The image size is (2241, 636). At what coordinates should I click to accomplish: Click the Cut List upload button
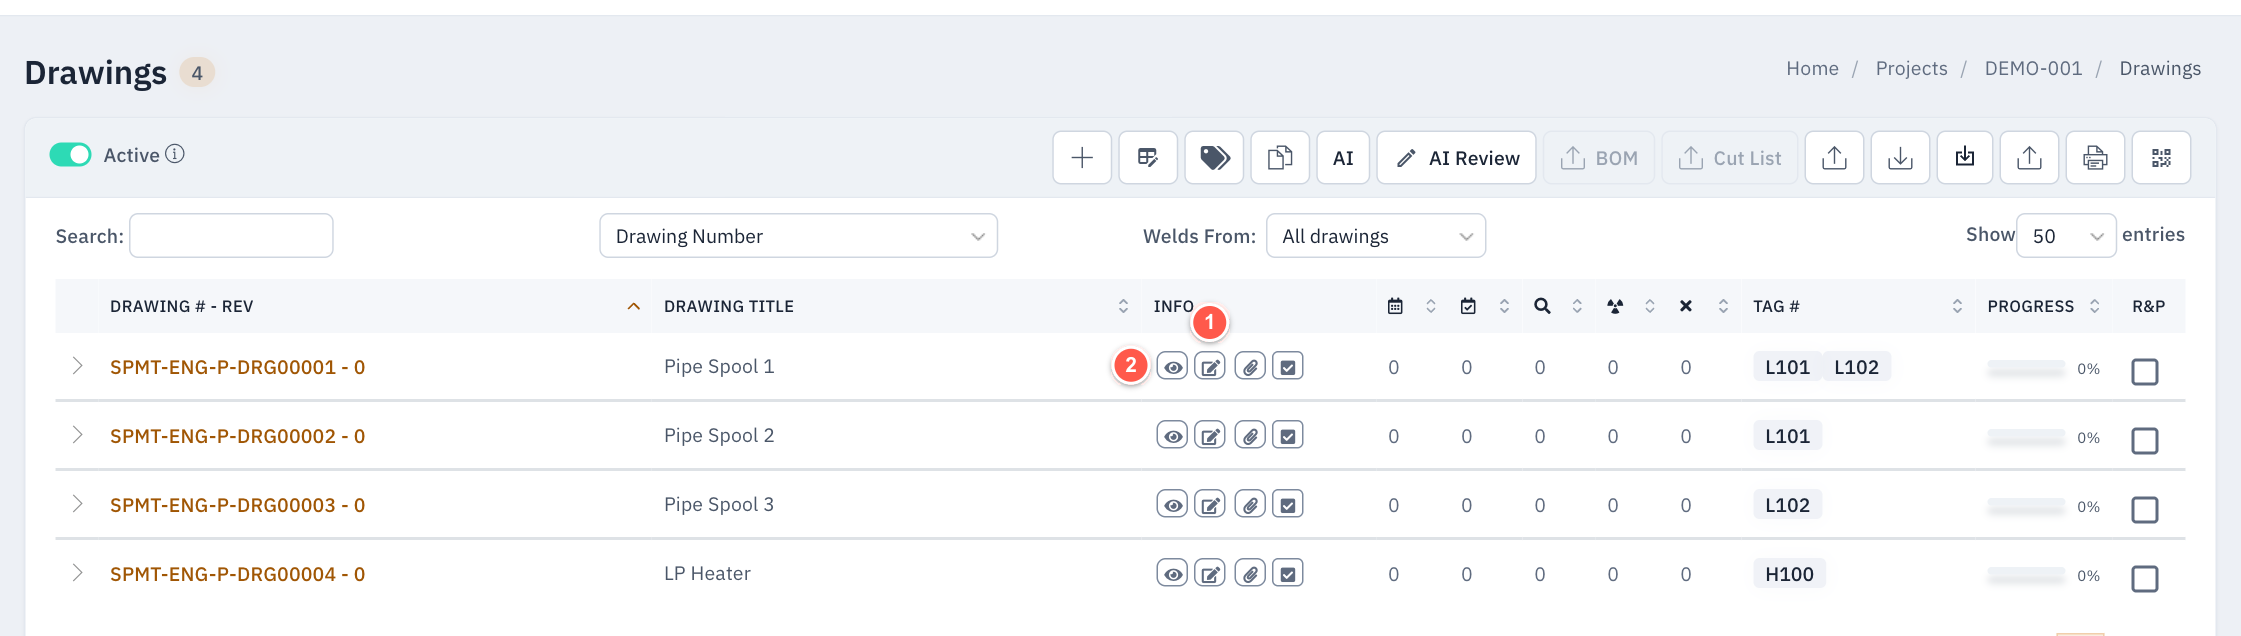(x=1730, y=158)
